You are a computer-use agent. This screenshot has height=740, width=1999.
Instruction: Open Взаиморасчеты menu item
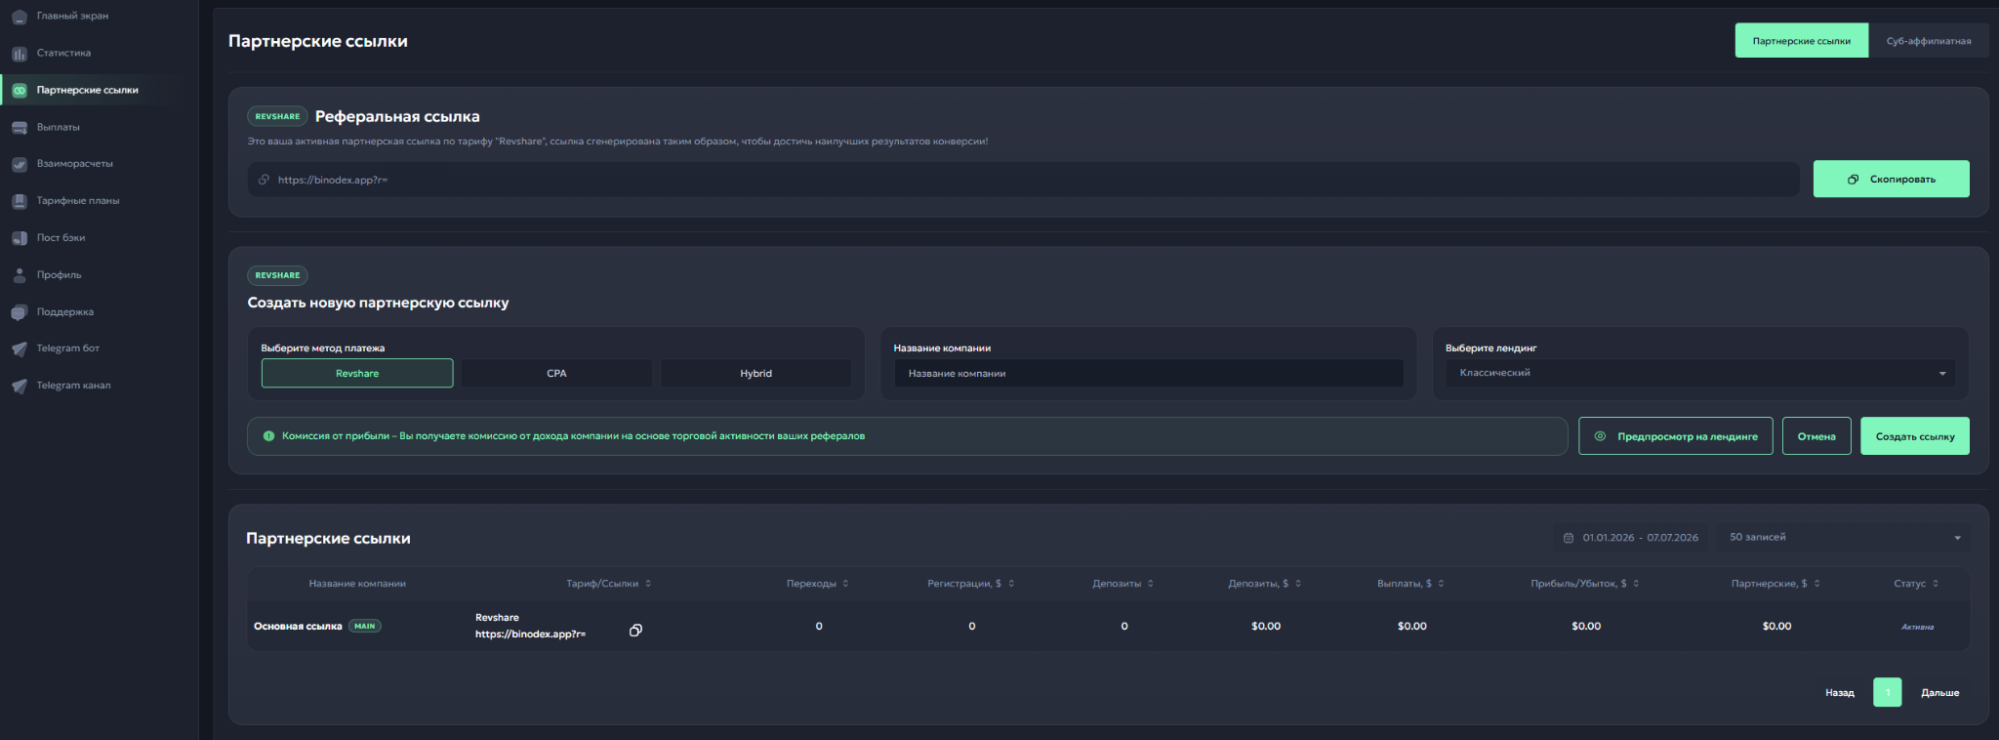[x=75, y=164]
